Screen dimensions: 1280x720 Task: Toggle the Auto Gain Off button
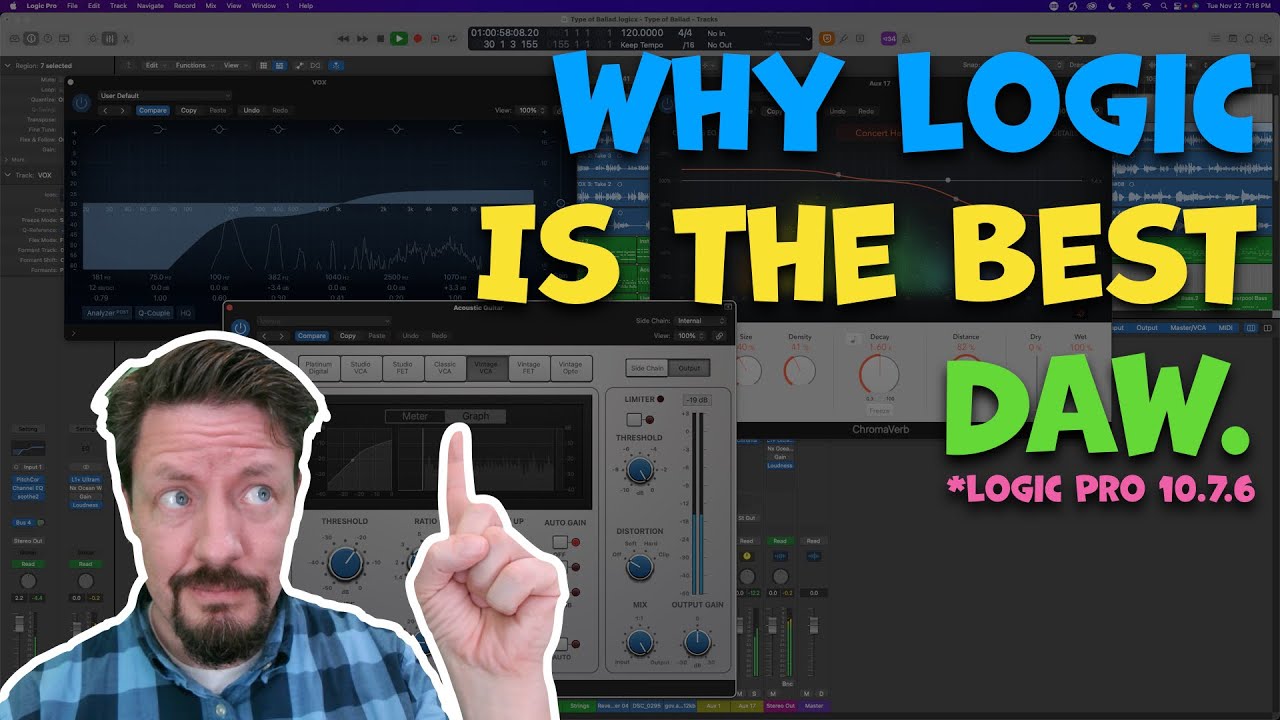coord(560,542)
